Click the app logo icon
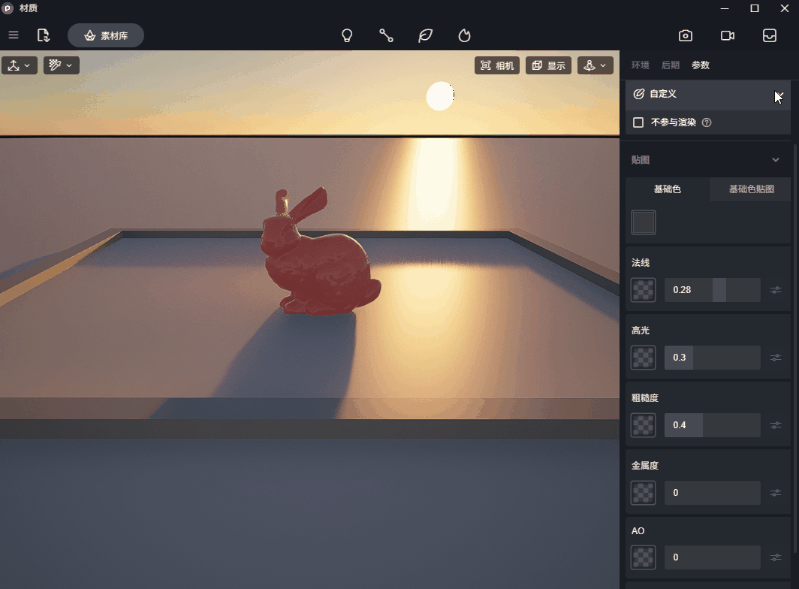Screen dimensions: 799x589 pyautogui.click(x=8, y=8)
